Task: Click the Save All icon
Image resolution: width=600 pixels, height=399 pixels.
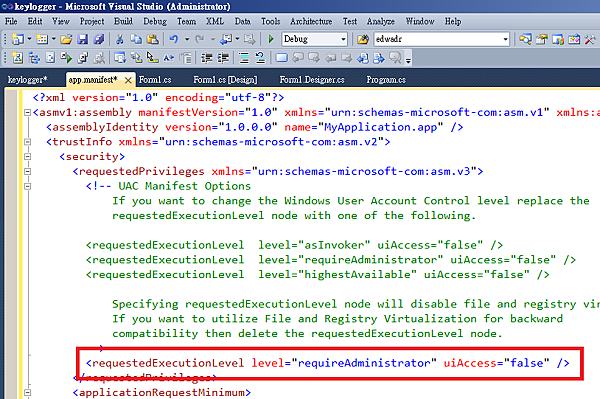Action: click(x=99, y=39)
